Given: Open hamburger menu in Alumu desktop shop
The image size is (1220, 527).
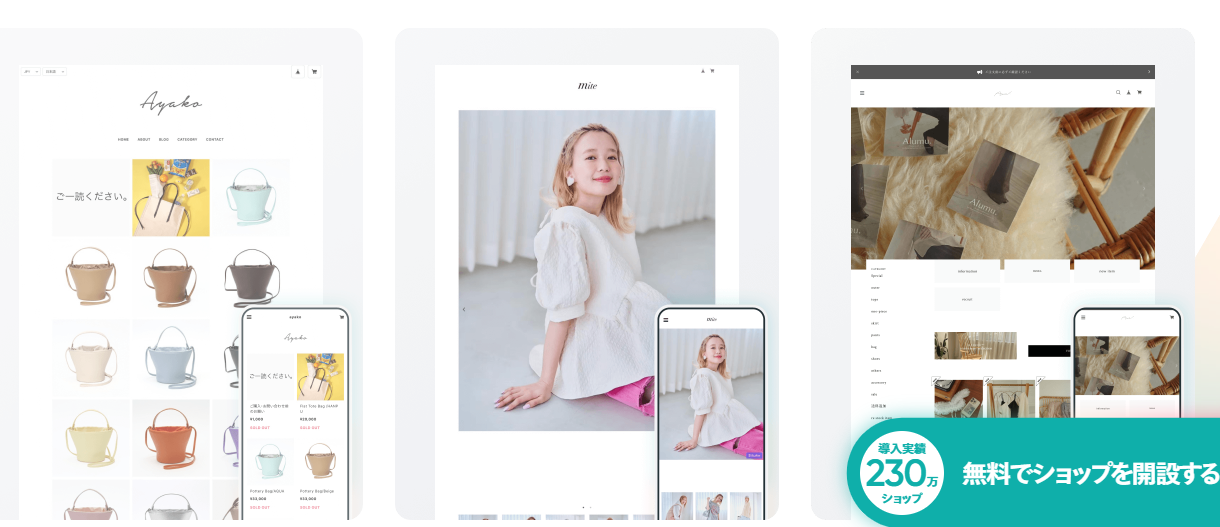Looking at the screenshot, I should click(x=861, y=93).
